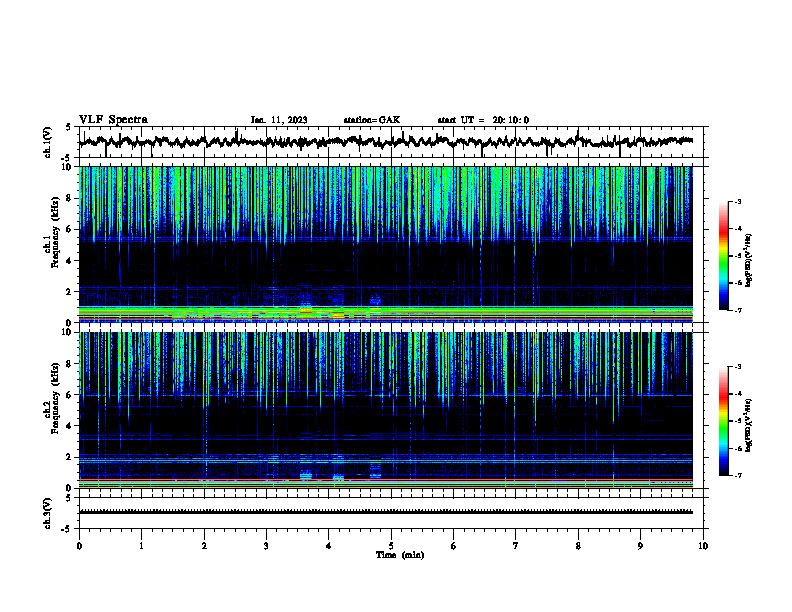This screenshot has height=612, width=792.
Task: Click the ch.1 voltage waveform trace
Action: pos(386,142)
